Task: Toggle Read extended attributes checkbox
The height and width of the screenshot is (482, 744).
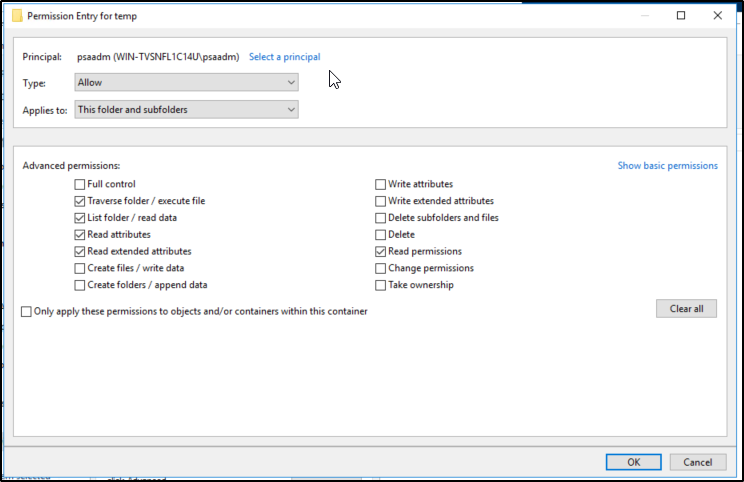Action: [x=80, y=252]
